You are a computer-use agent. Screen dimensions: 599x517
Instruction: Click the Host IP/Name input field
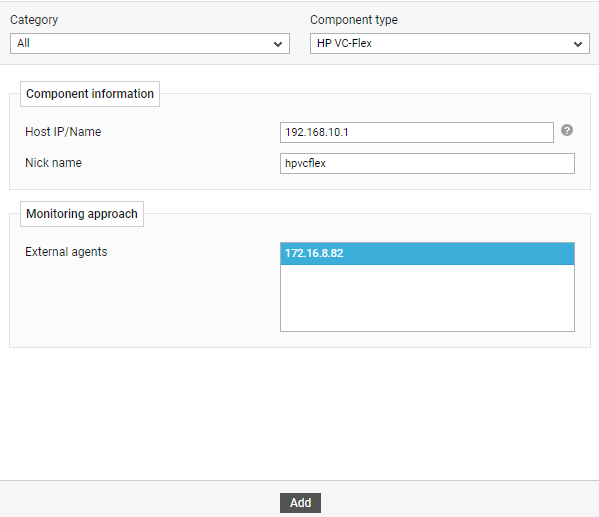(x=417, y=133)
